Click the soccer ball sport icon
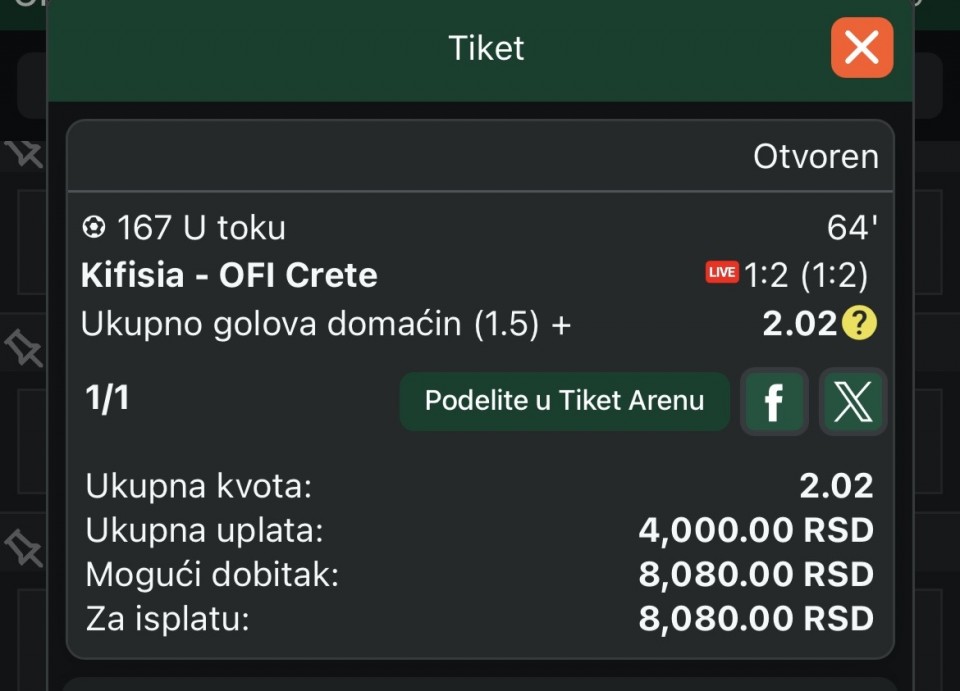 point(93,228)
